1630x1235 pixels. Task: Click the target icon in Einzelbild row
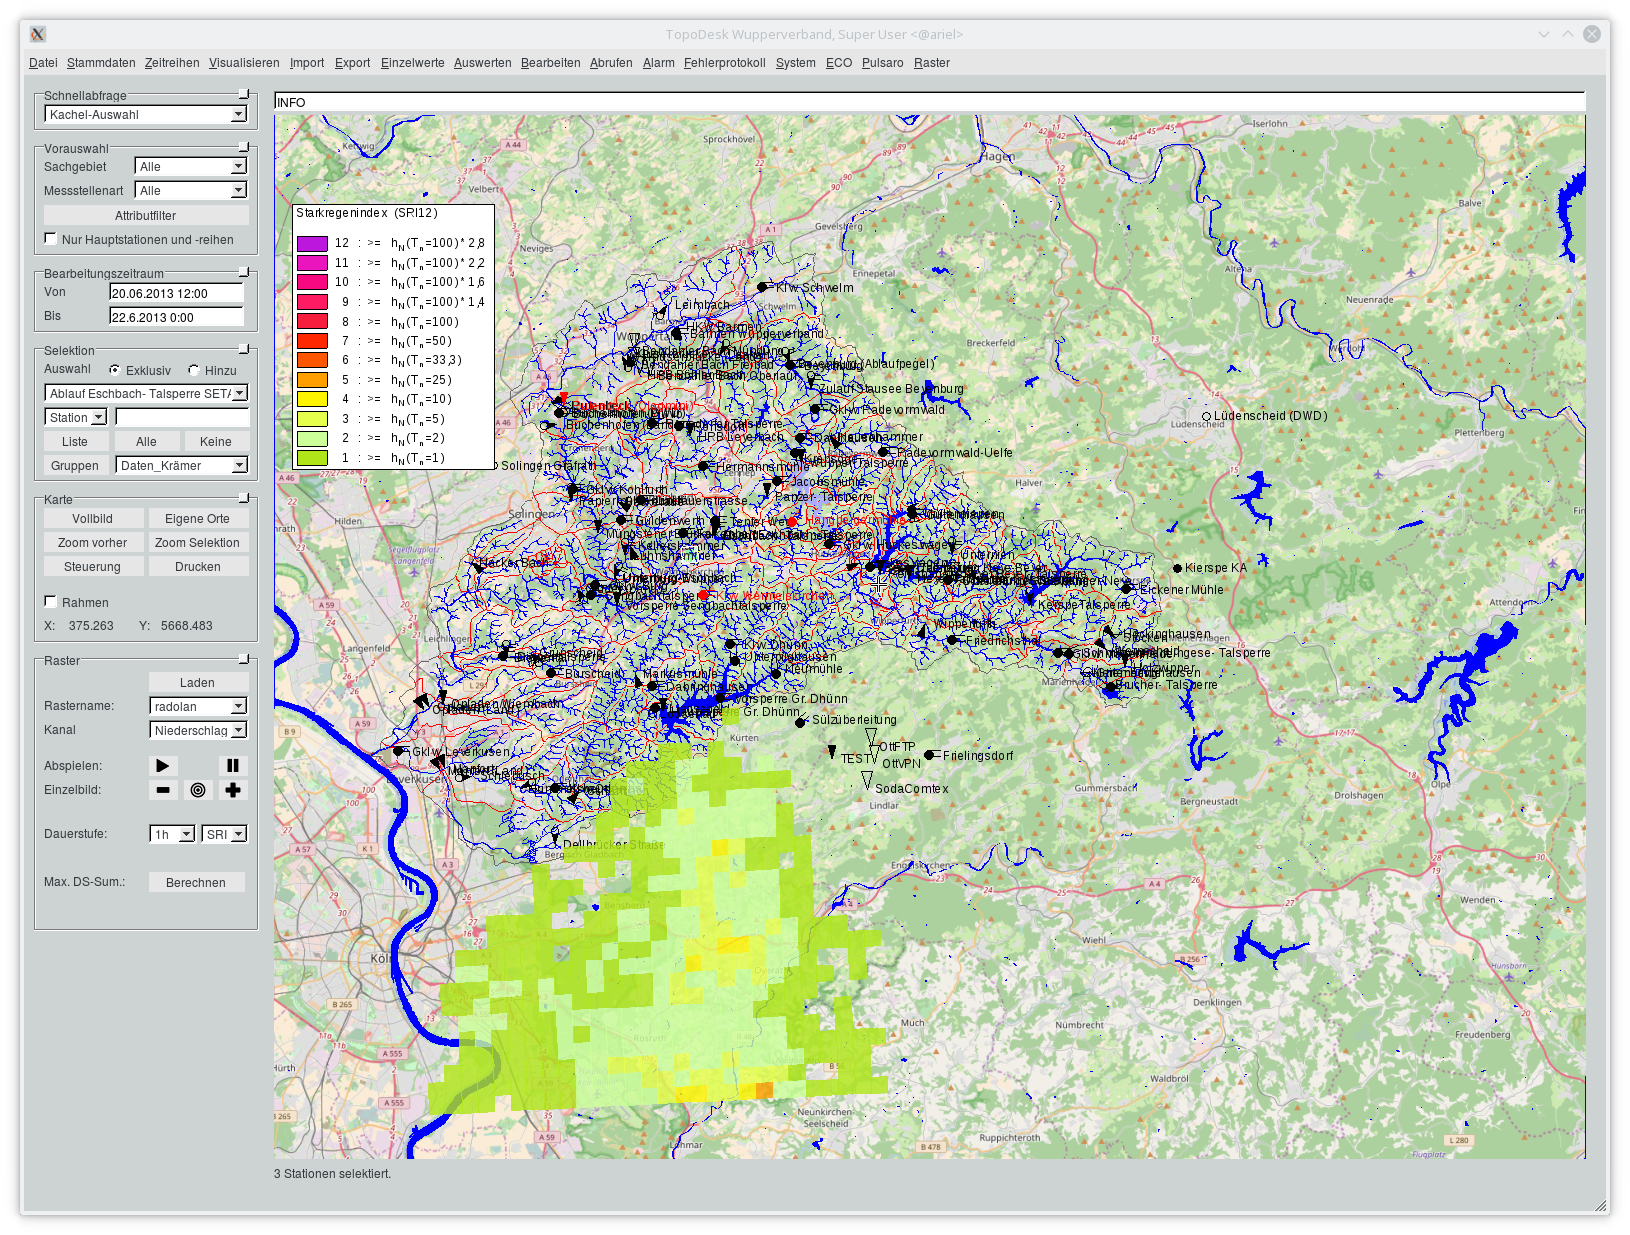coord(198,790)
